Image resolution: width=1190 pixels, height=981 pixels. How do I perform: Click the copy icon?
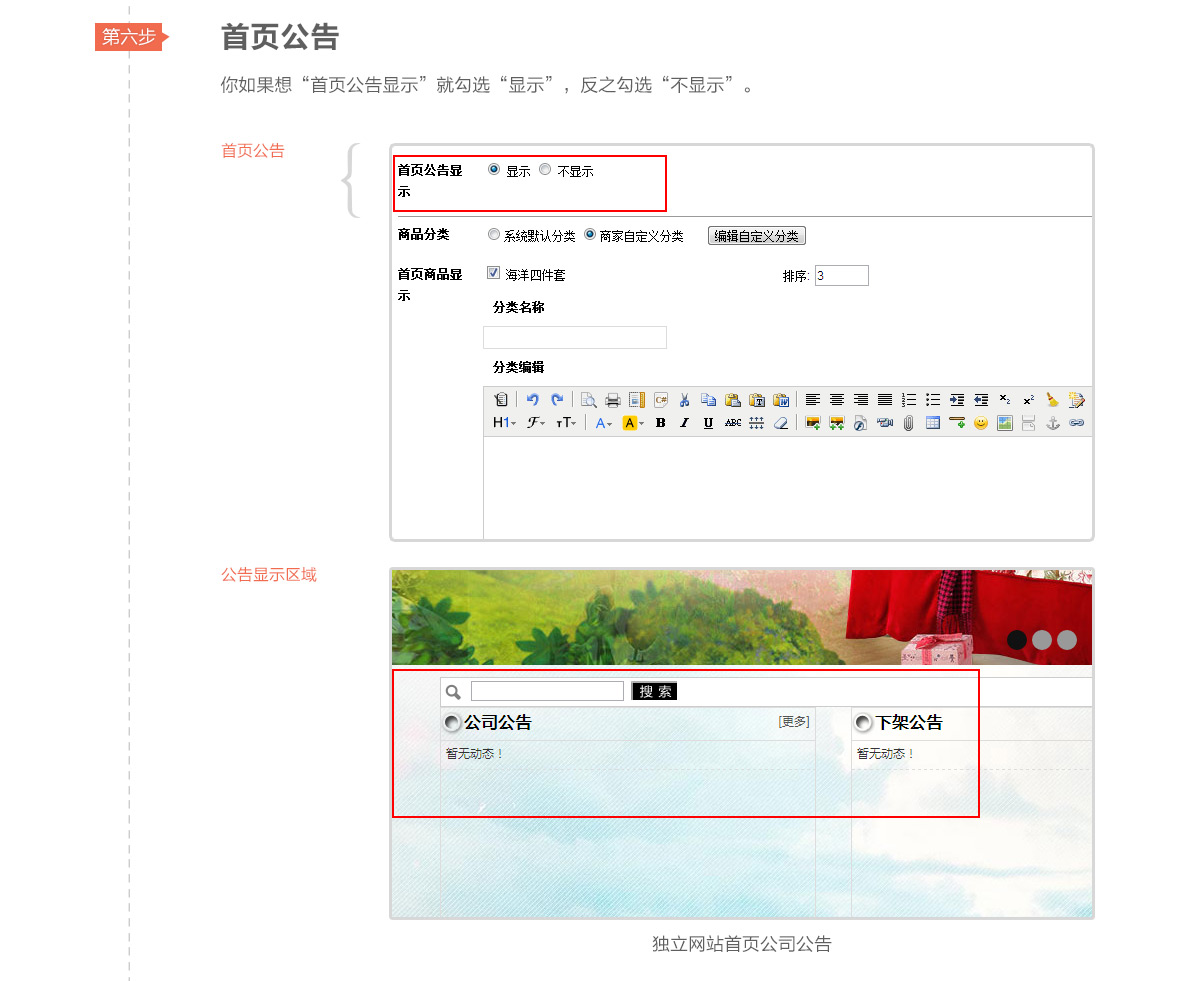click(708, 400)
